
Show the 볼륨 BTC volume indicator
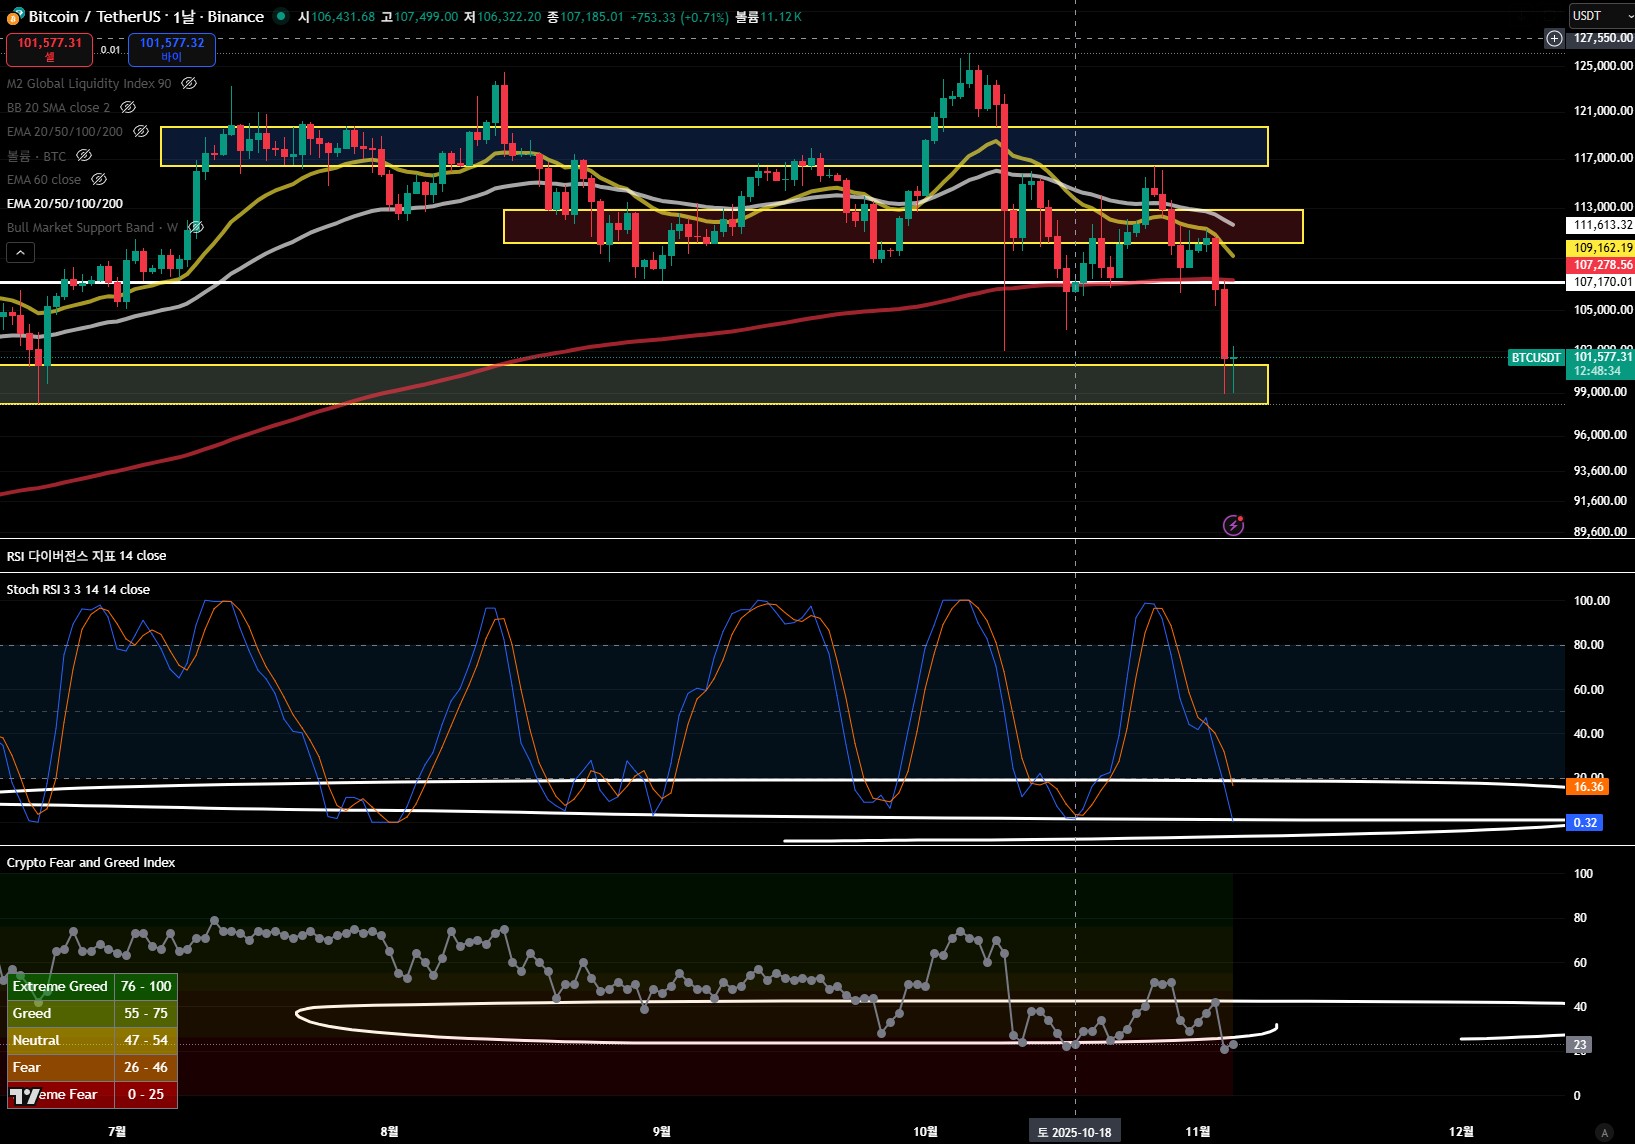coord(84,156)
